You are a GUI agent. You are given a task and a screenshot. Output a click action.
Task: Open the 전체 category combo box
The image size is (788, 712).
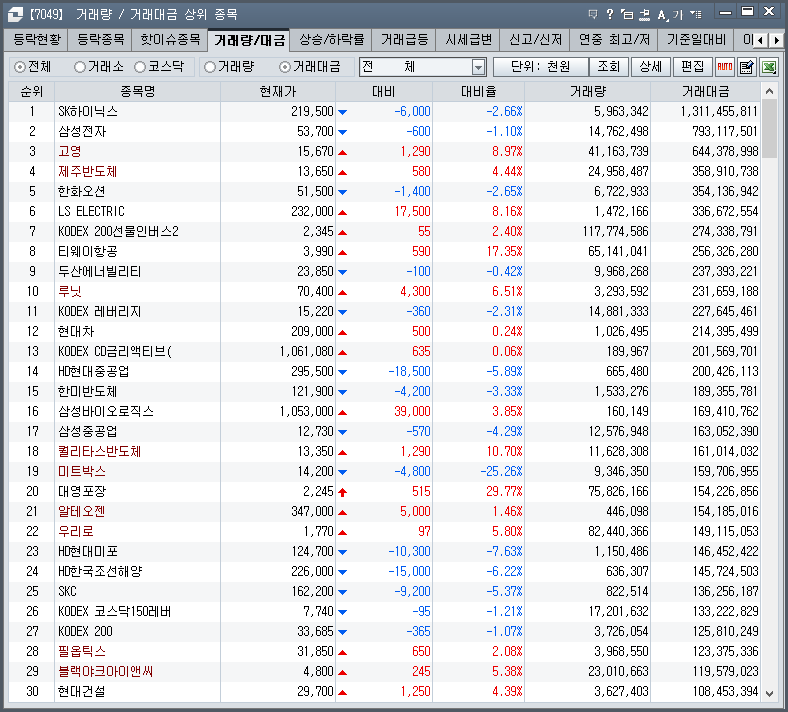(x=423, y=67)
